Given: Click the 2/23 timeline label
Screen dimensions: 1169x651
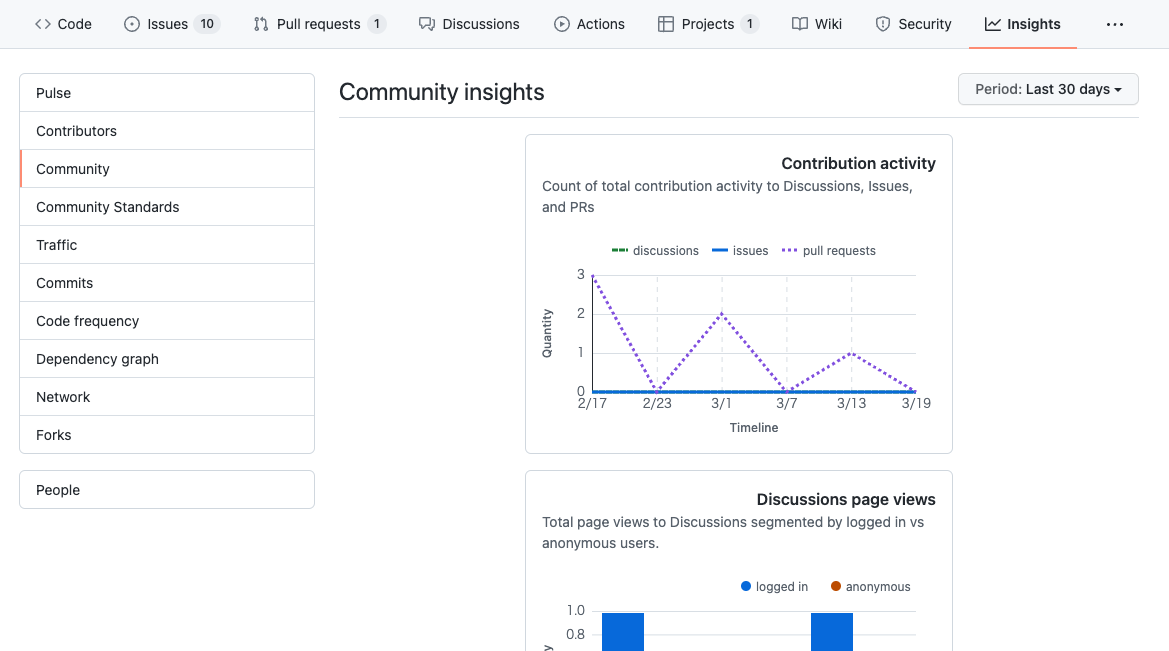Looking at the screenshot, I should 657,403.
